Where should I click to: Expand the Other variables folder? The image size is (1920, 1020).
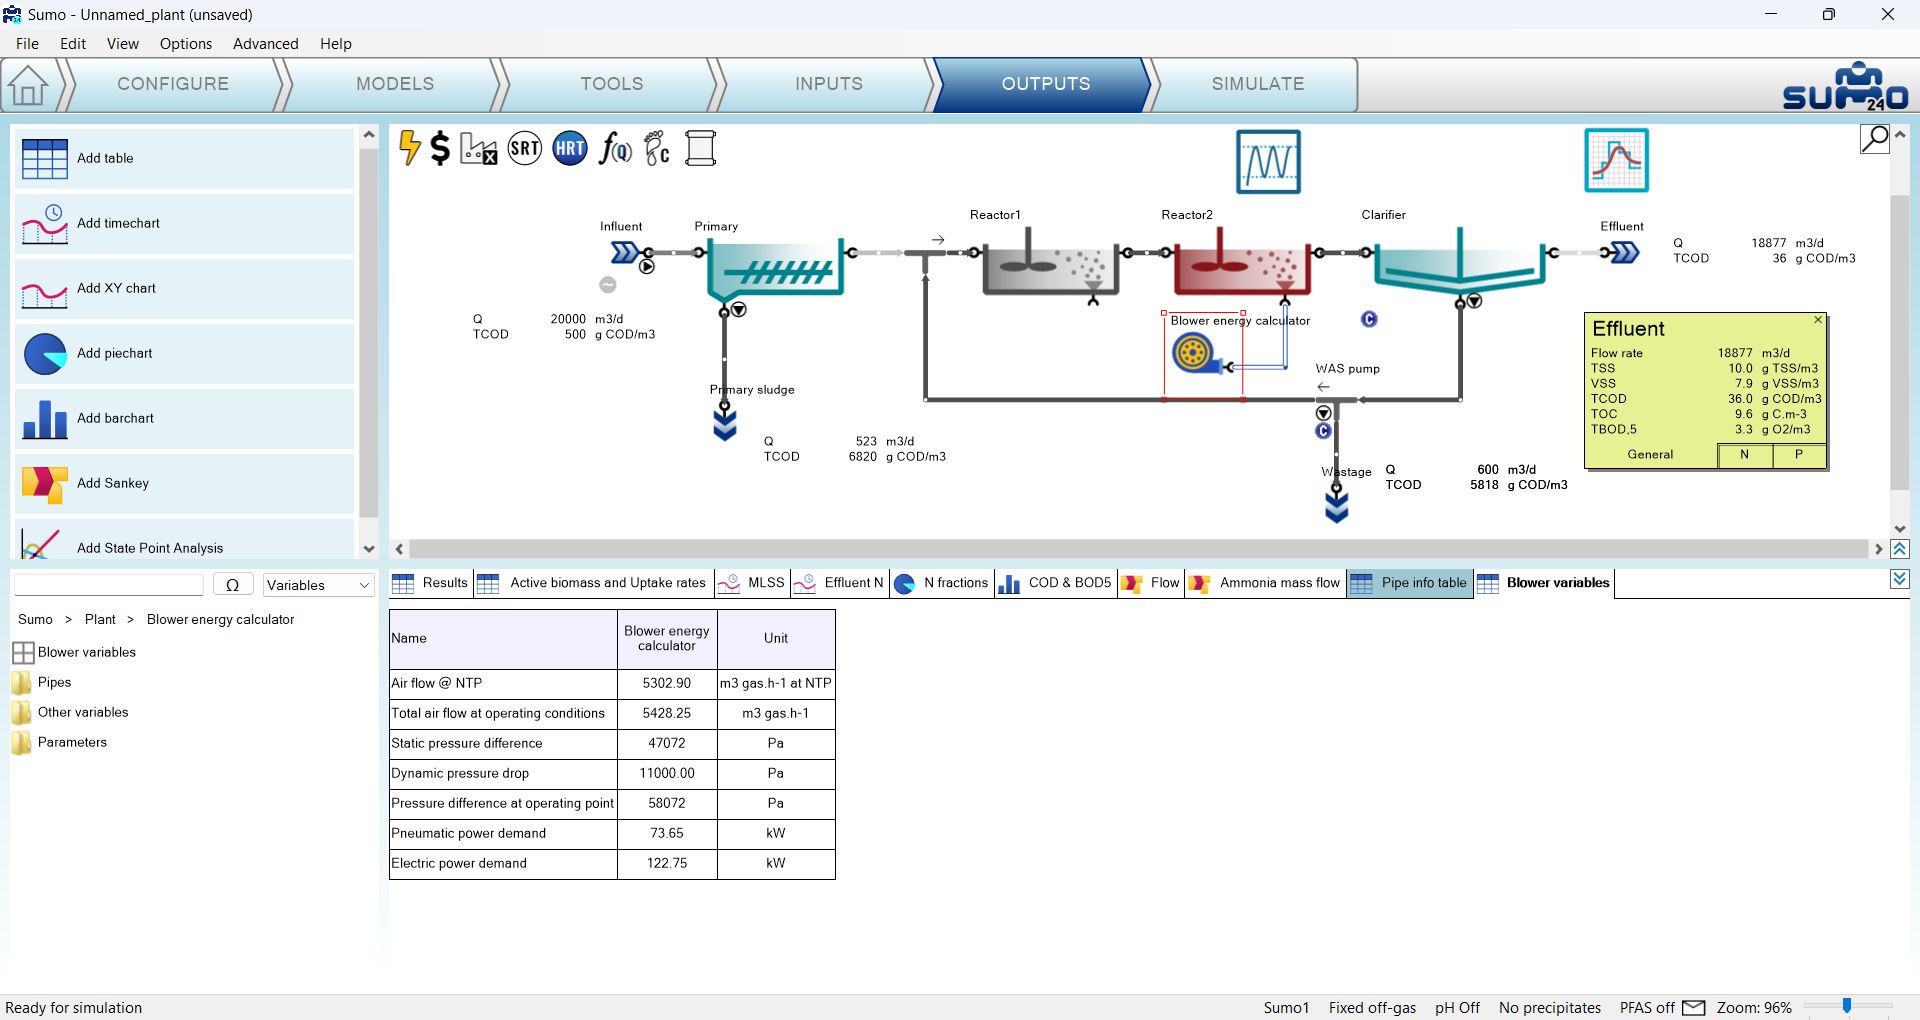click(21, 713)
